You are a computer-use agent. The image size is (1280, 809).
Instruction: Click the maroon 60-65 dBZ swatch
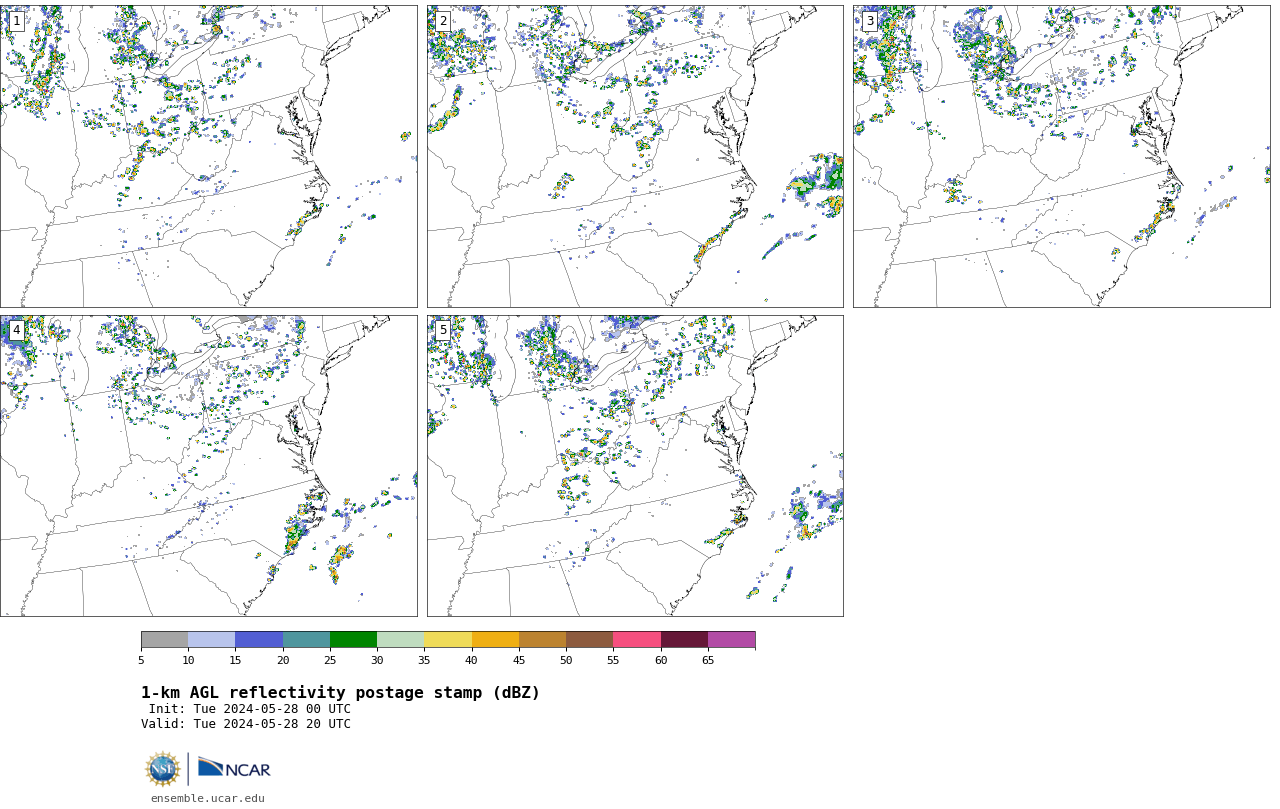(684, 640)
